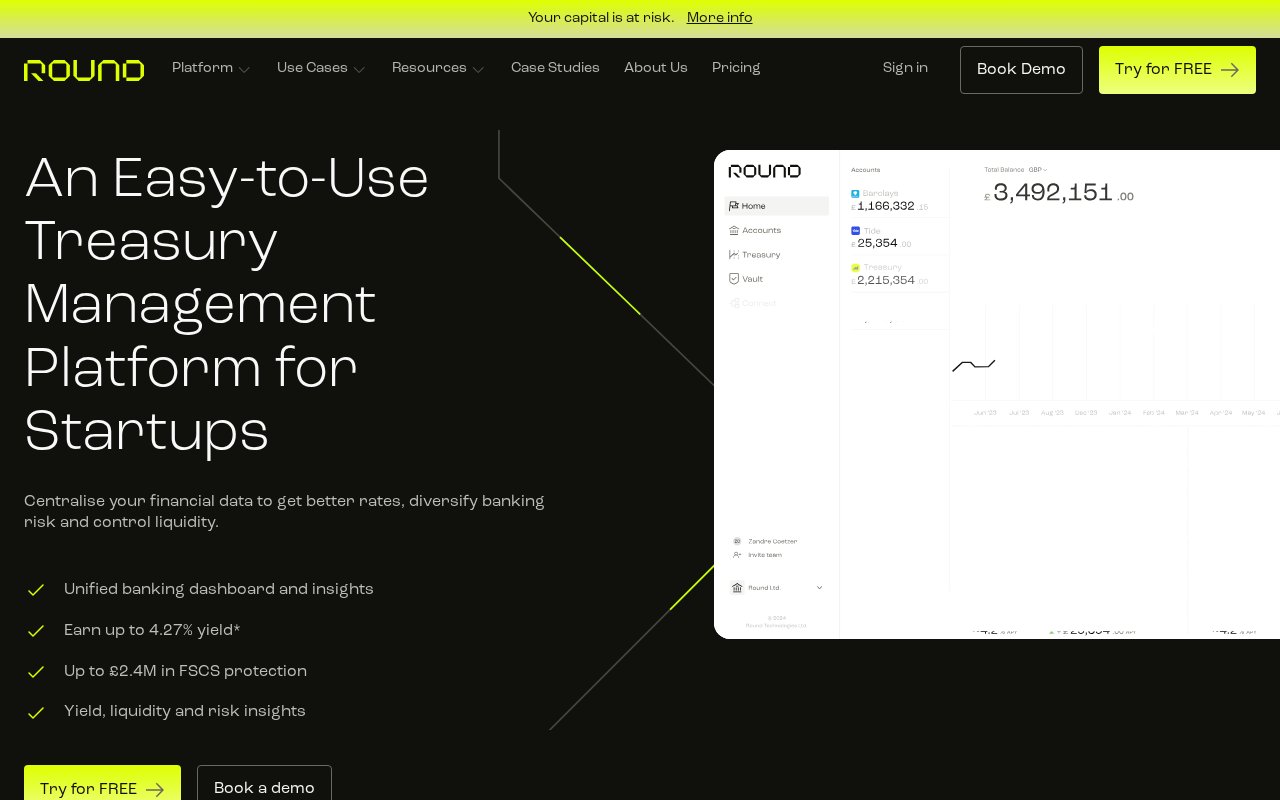Click the Treasury balance 2,215,354
Viewport: 1280px width, 800px height.
coord(886,281)
